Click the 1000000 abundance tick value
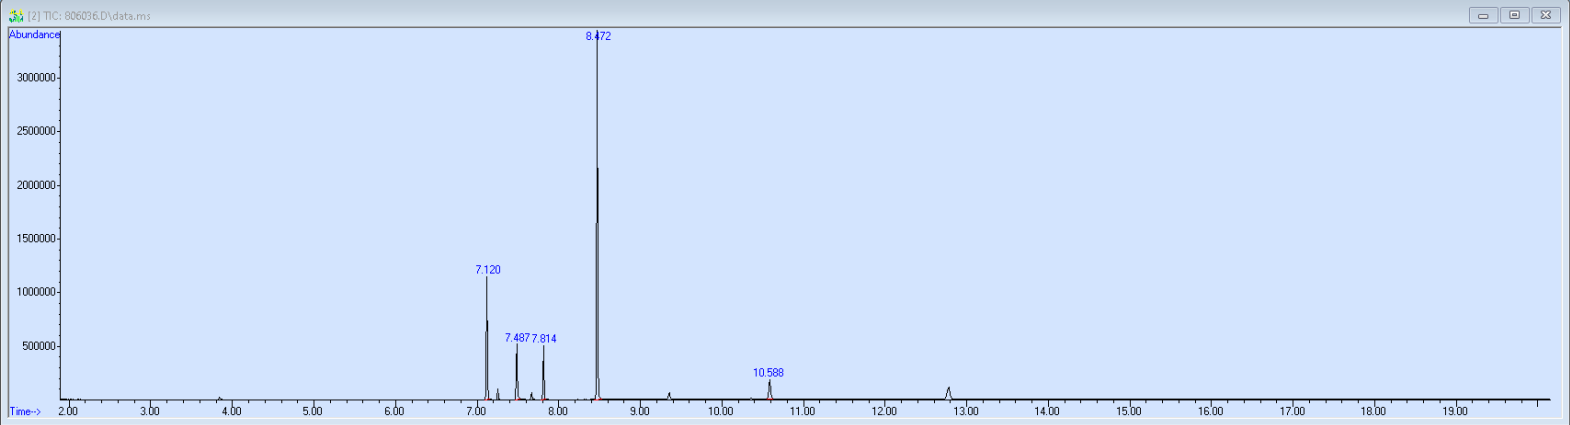1570x425 pixels. click(x=36, y=292)
